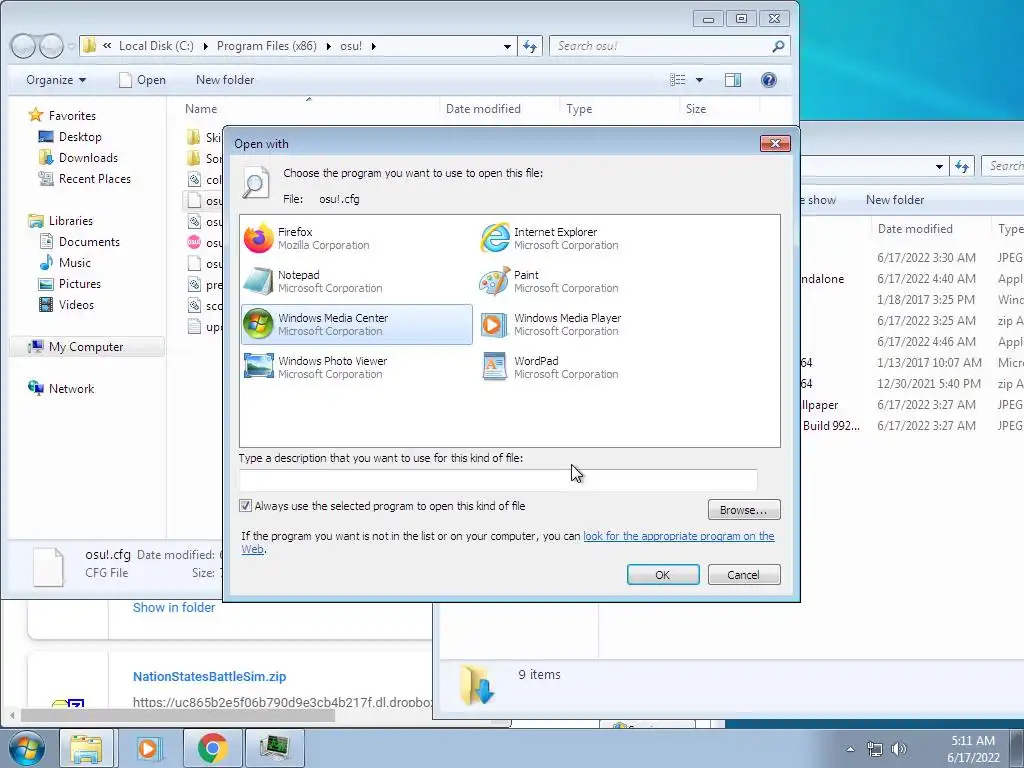The width and height of the screenshot is (1024, 768).
Task: Cancel the Open with dialog
Action: 744,575
